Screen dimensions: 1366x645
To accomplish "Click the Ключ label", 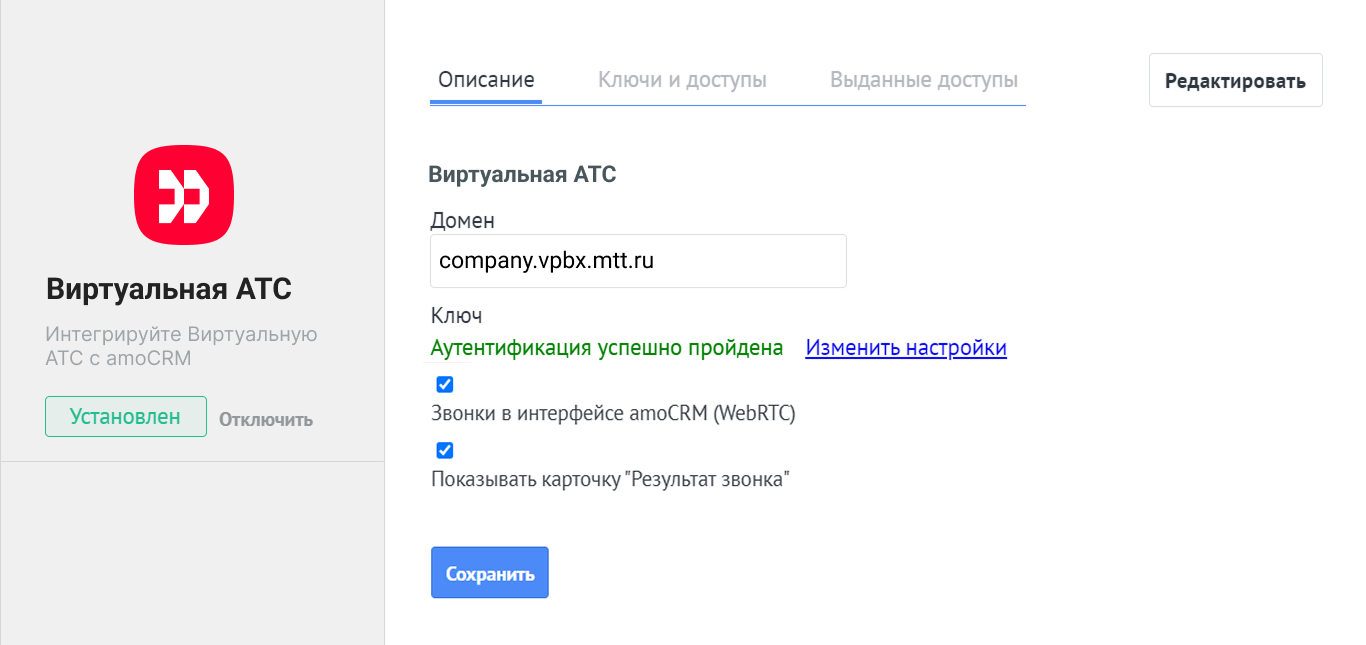I will click(x=456, y=316).
